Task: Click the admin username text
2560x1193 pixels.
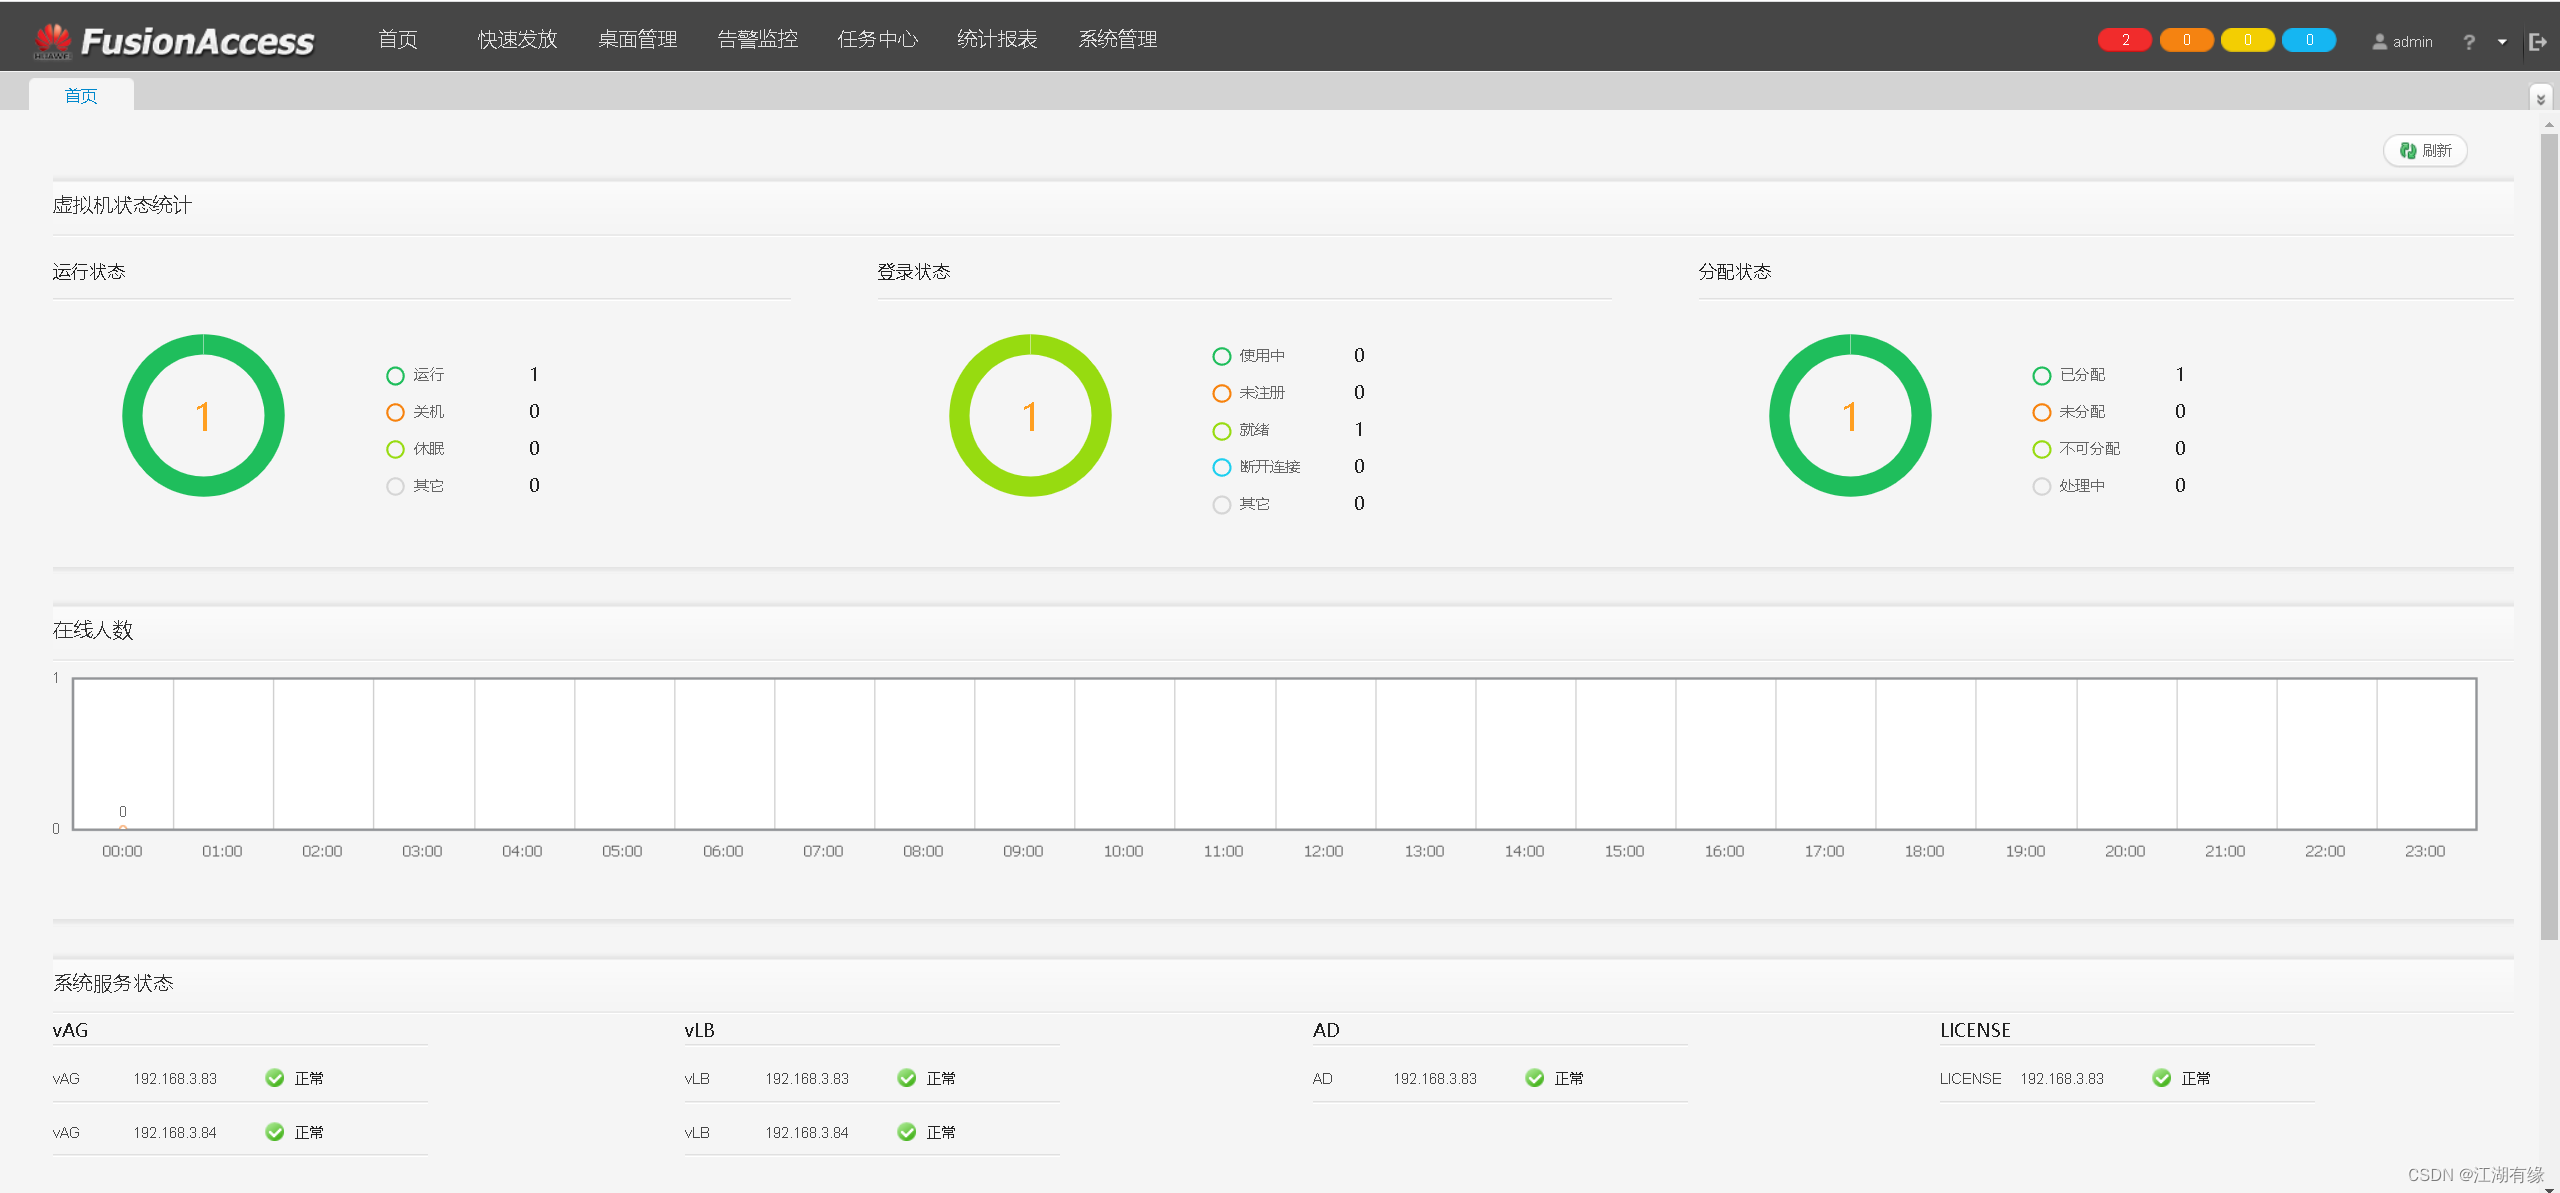Action: [2412, 42]
